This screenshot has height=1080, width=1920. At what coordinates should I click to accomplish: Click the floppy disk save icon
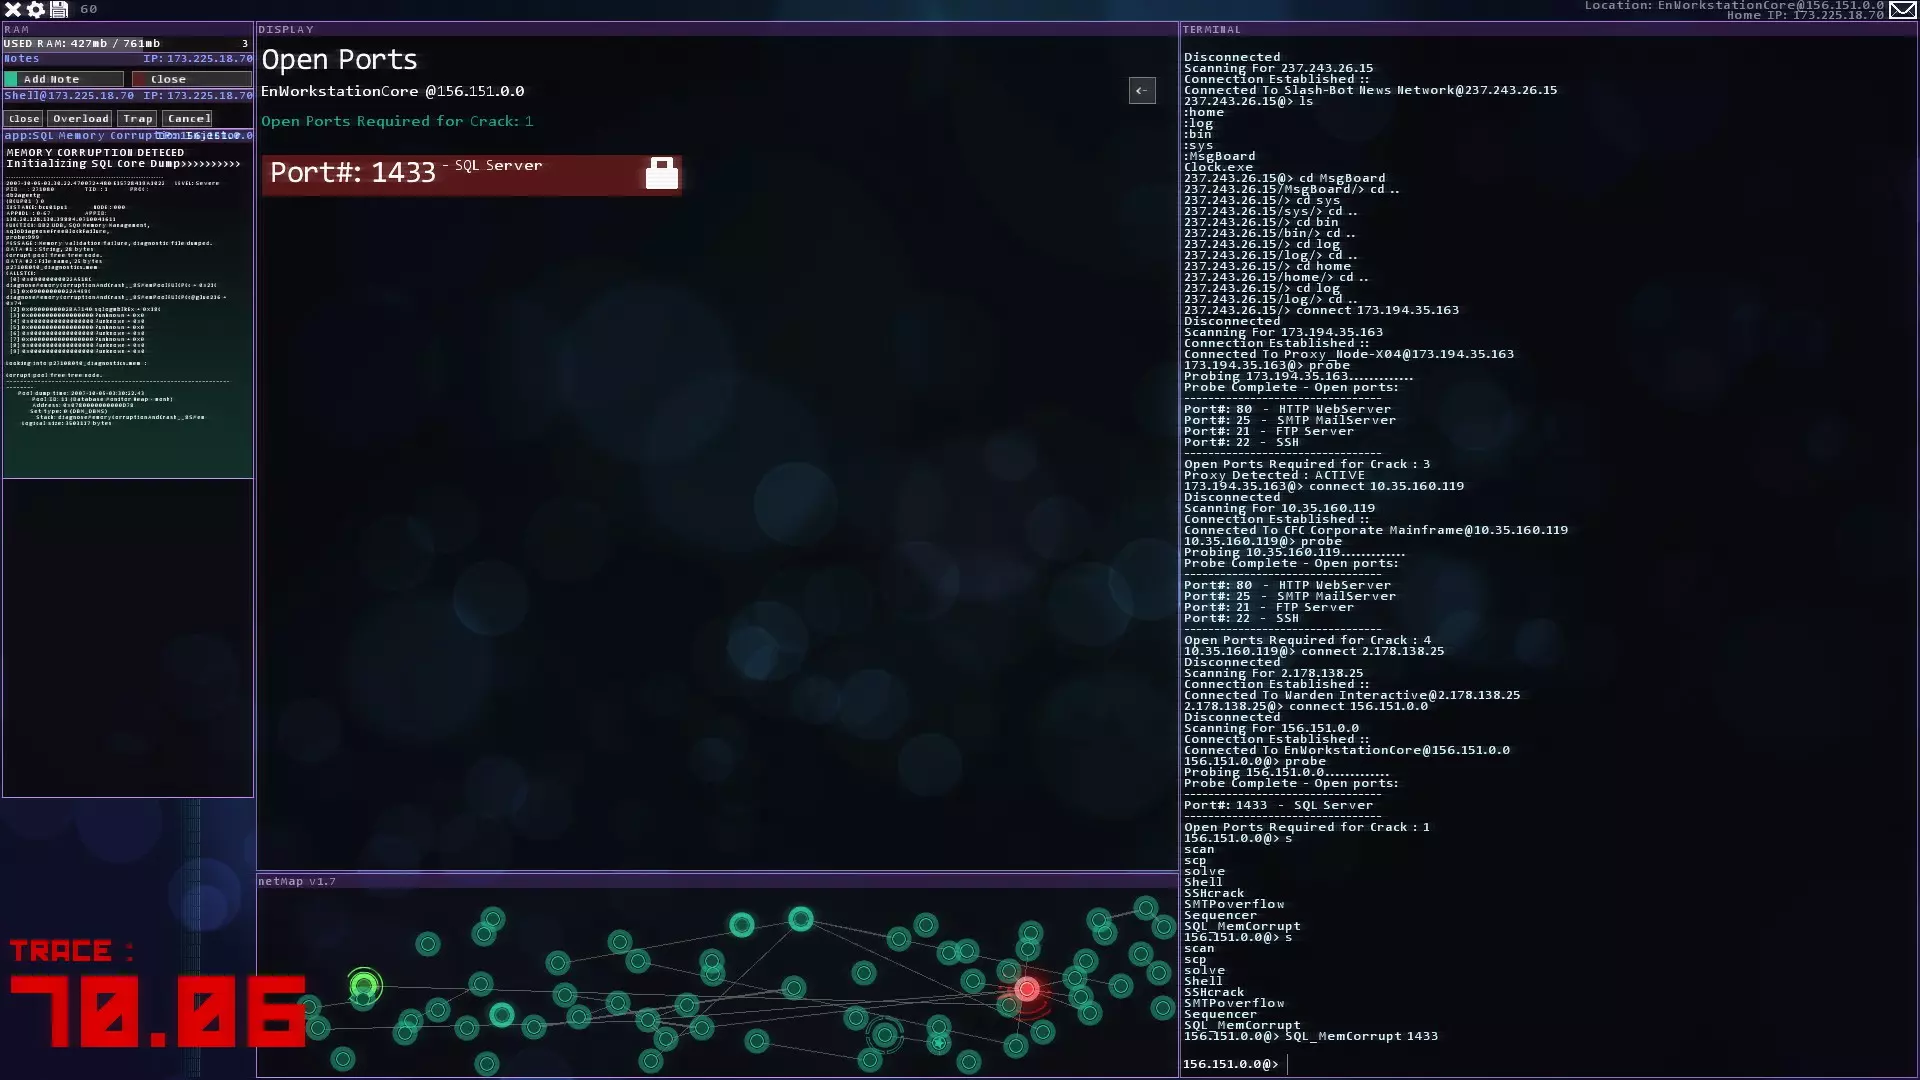point(59,9)
